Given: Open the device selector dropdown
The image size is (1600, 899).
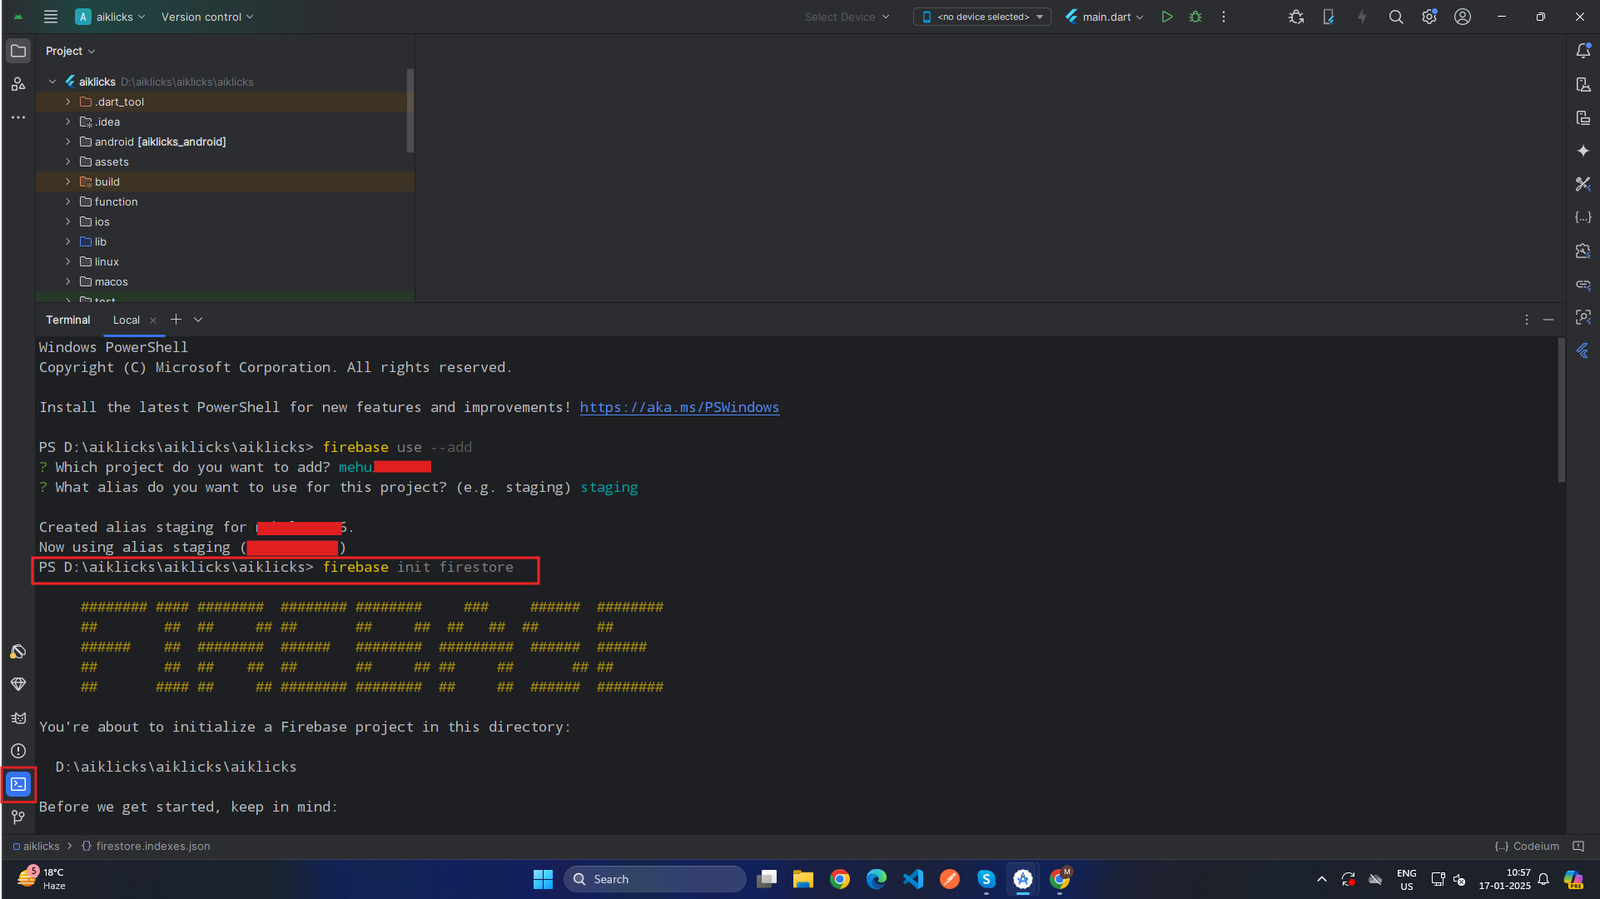Looking at the screenshot, I should (982, 17).
